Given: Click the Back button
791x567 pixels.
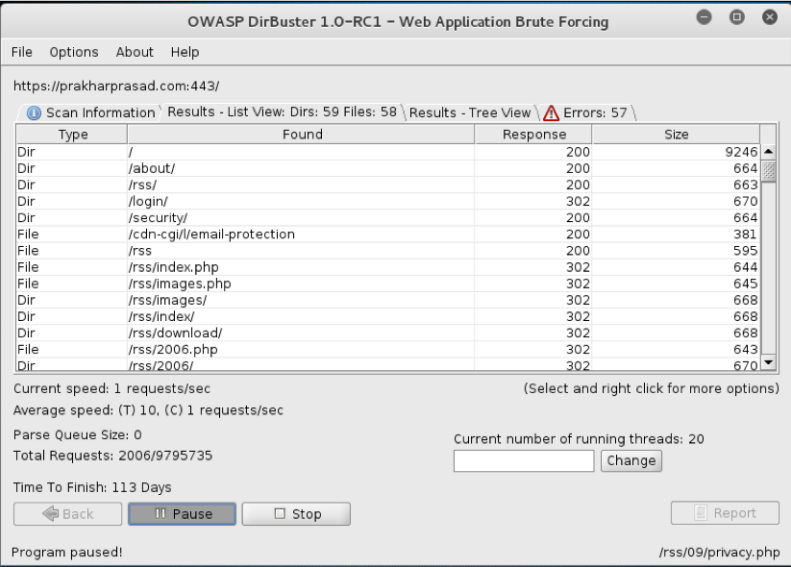Looking at the screenshot, I should [68, 514].
